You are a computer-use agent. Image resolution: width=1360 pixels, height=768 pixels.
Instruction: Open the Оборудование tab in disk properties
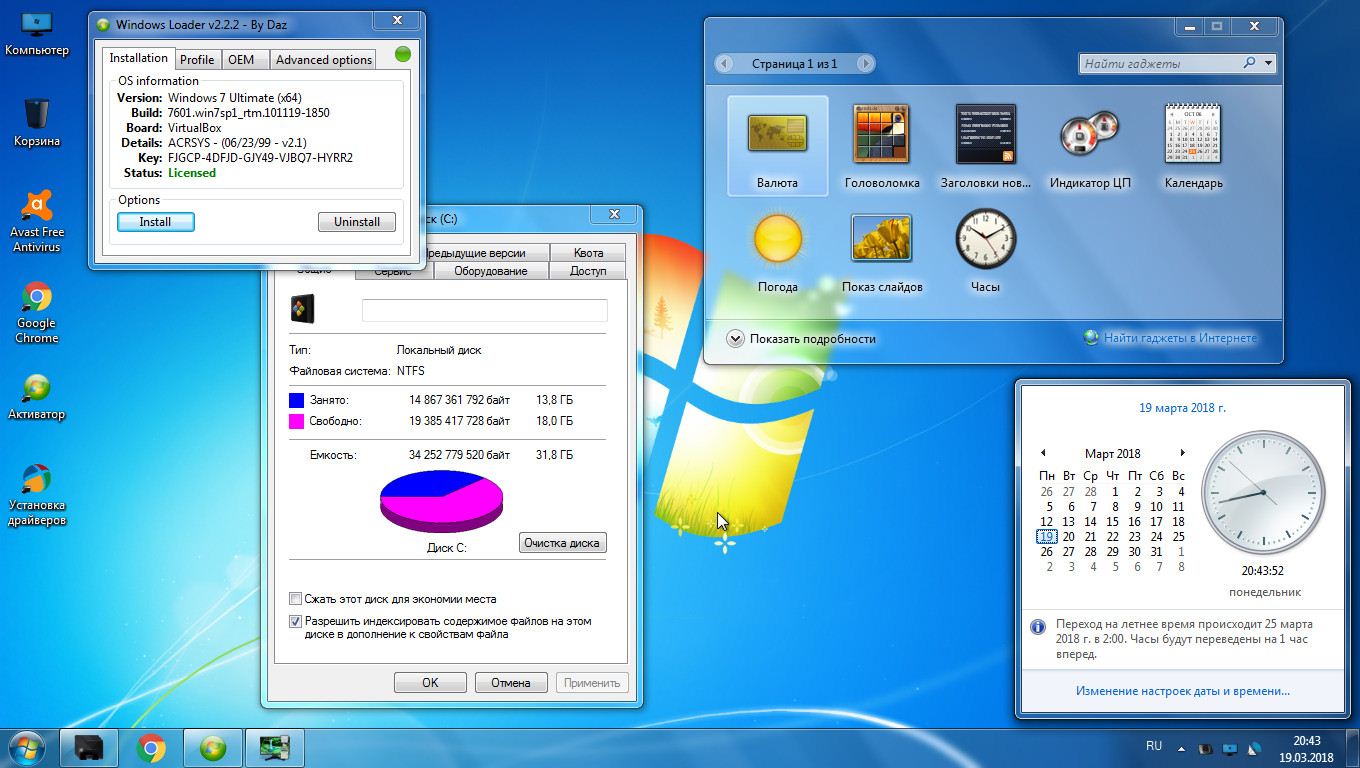pos(490,271)
